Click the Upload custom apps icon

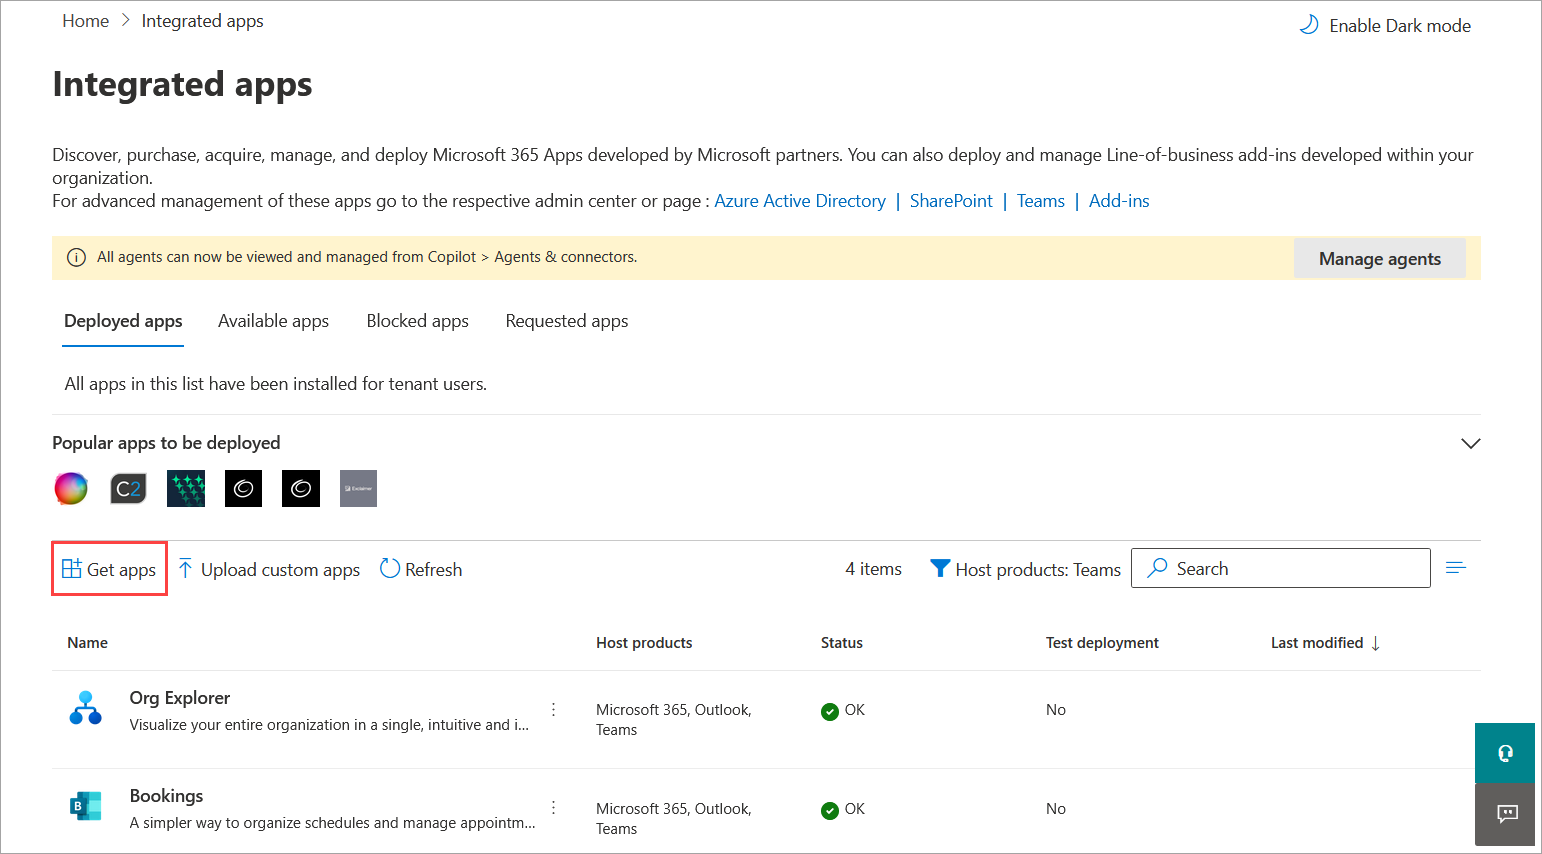pyautogui.click(x=186, y=568)
